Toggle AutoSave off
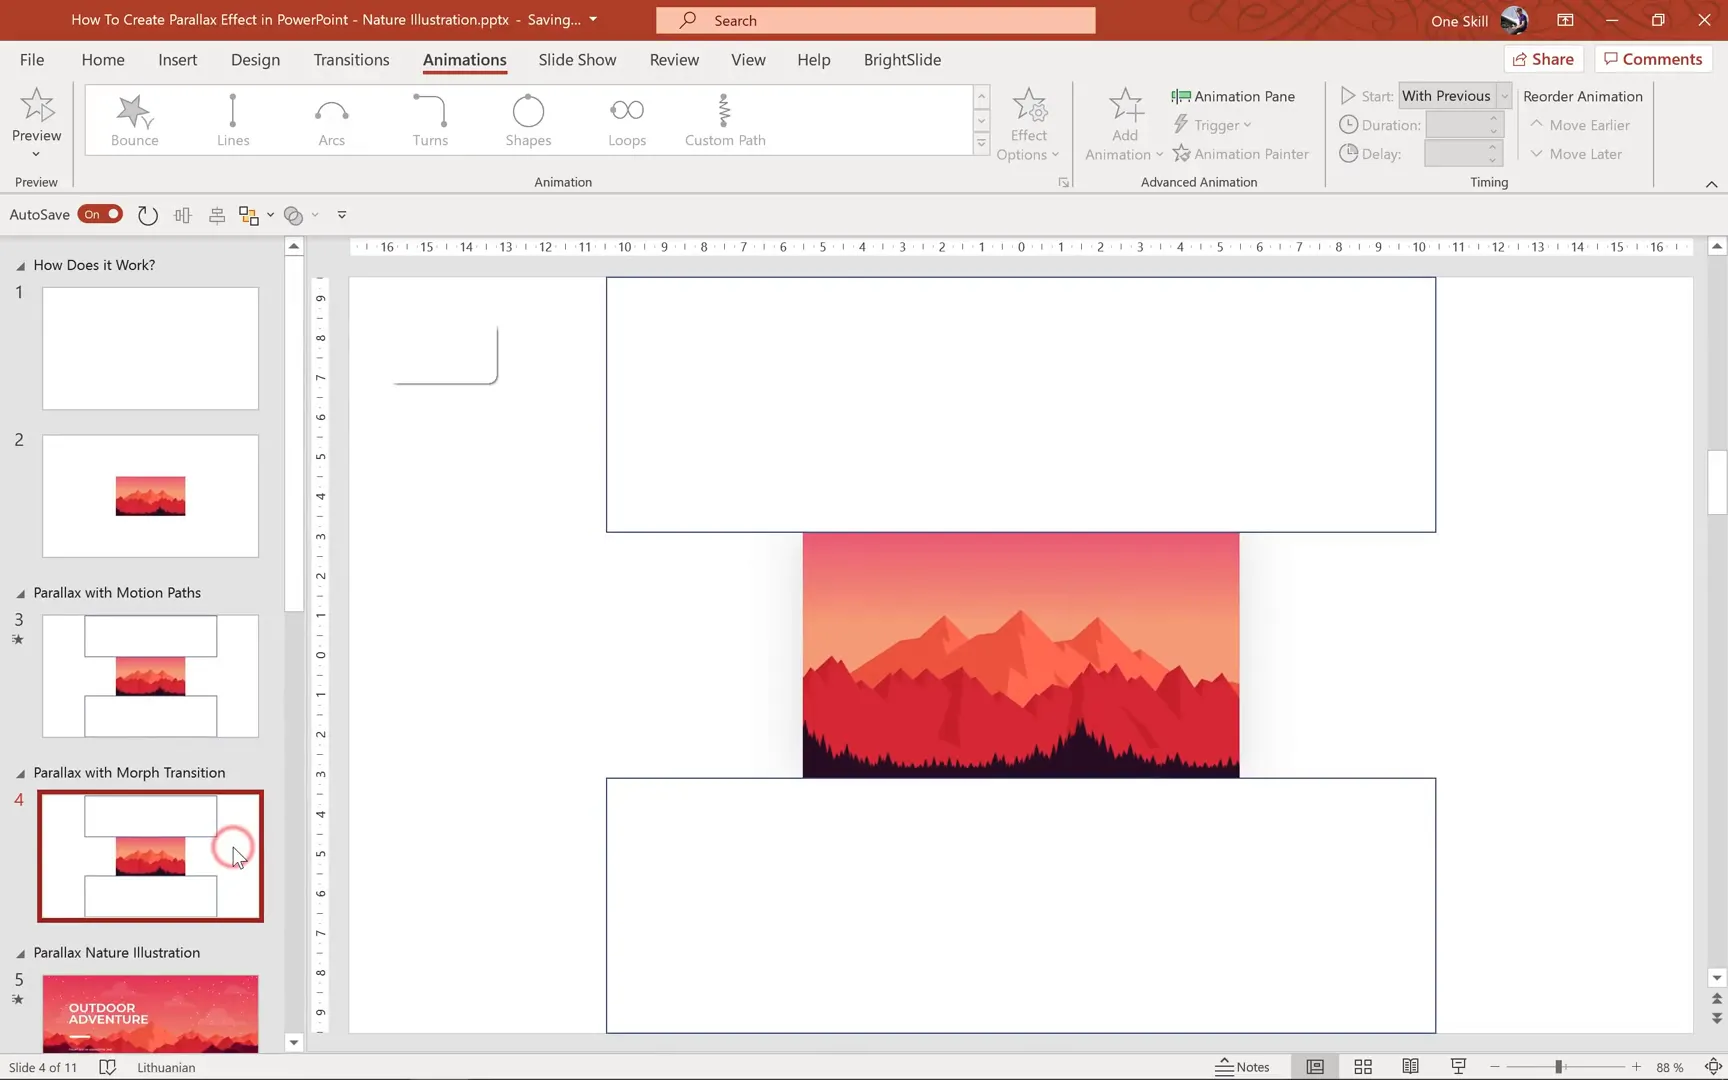 click(x=100, y=214)
